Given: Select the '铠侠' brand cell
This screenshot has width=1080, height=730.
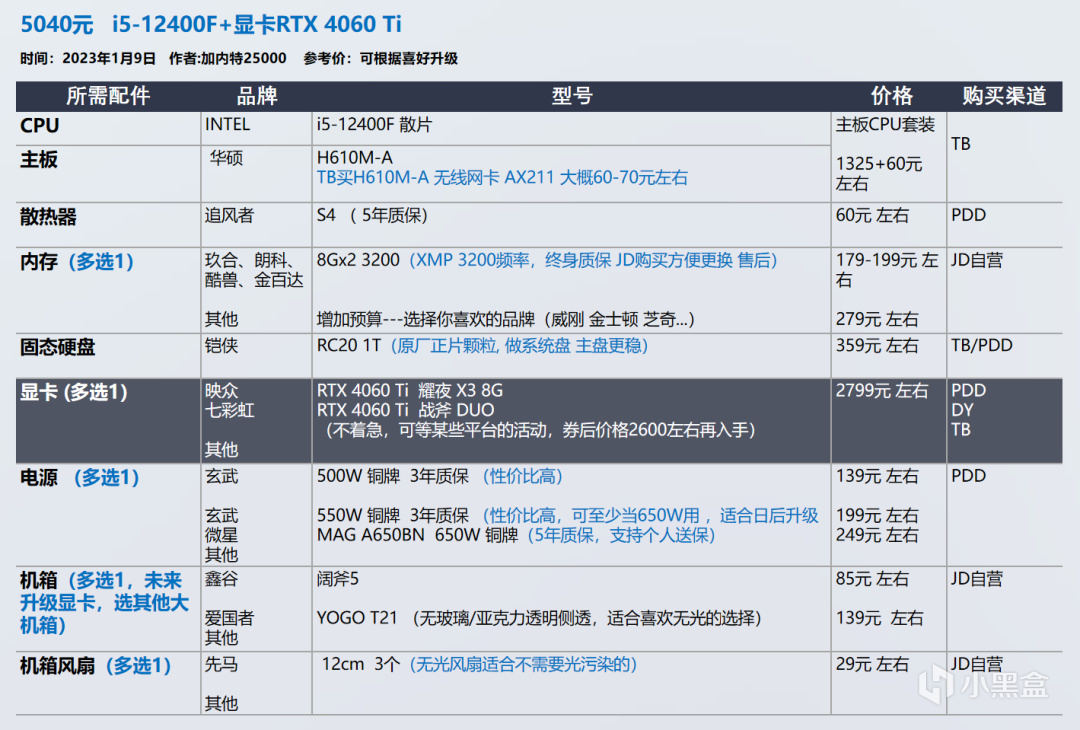Looking at the screenshot, I should tap(221, 346).
